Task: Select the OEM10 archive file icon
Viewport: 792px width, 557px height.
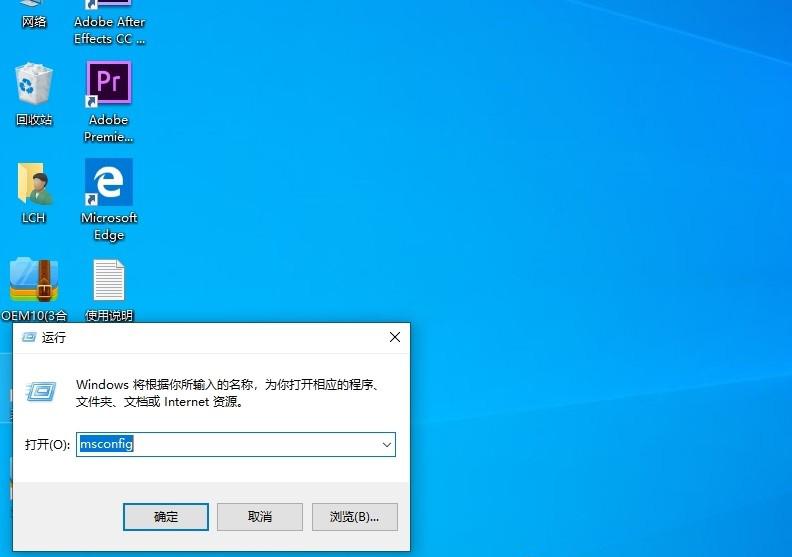Action: 34,289
